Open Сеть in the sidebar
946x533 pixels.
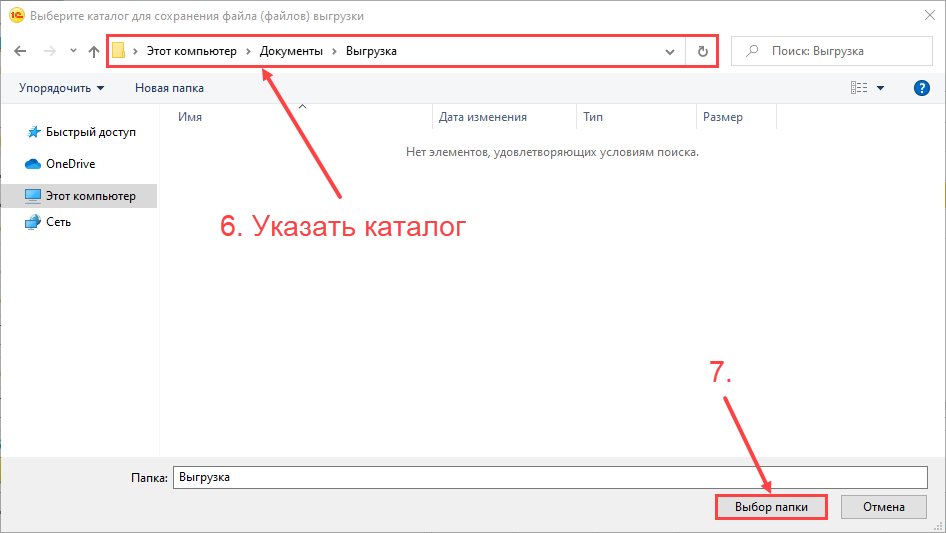(59, 222)
